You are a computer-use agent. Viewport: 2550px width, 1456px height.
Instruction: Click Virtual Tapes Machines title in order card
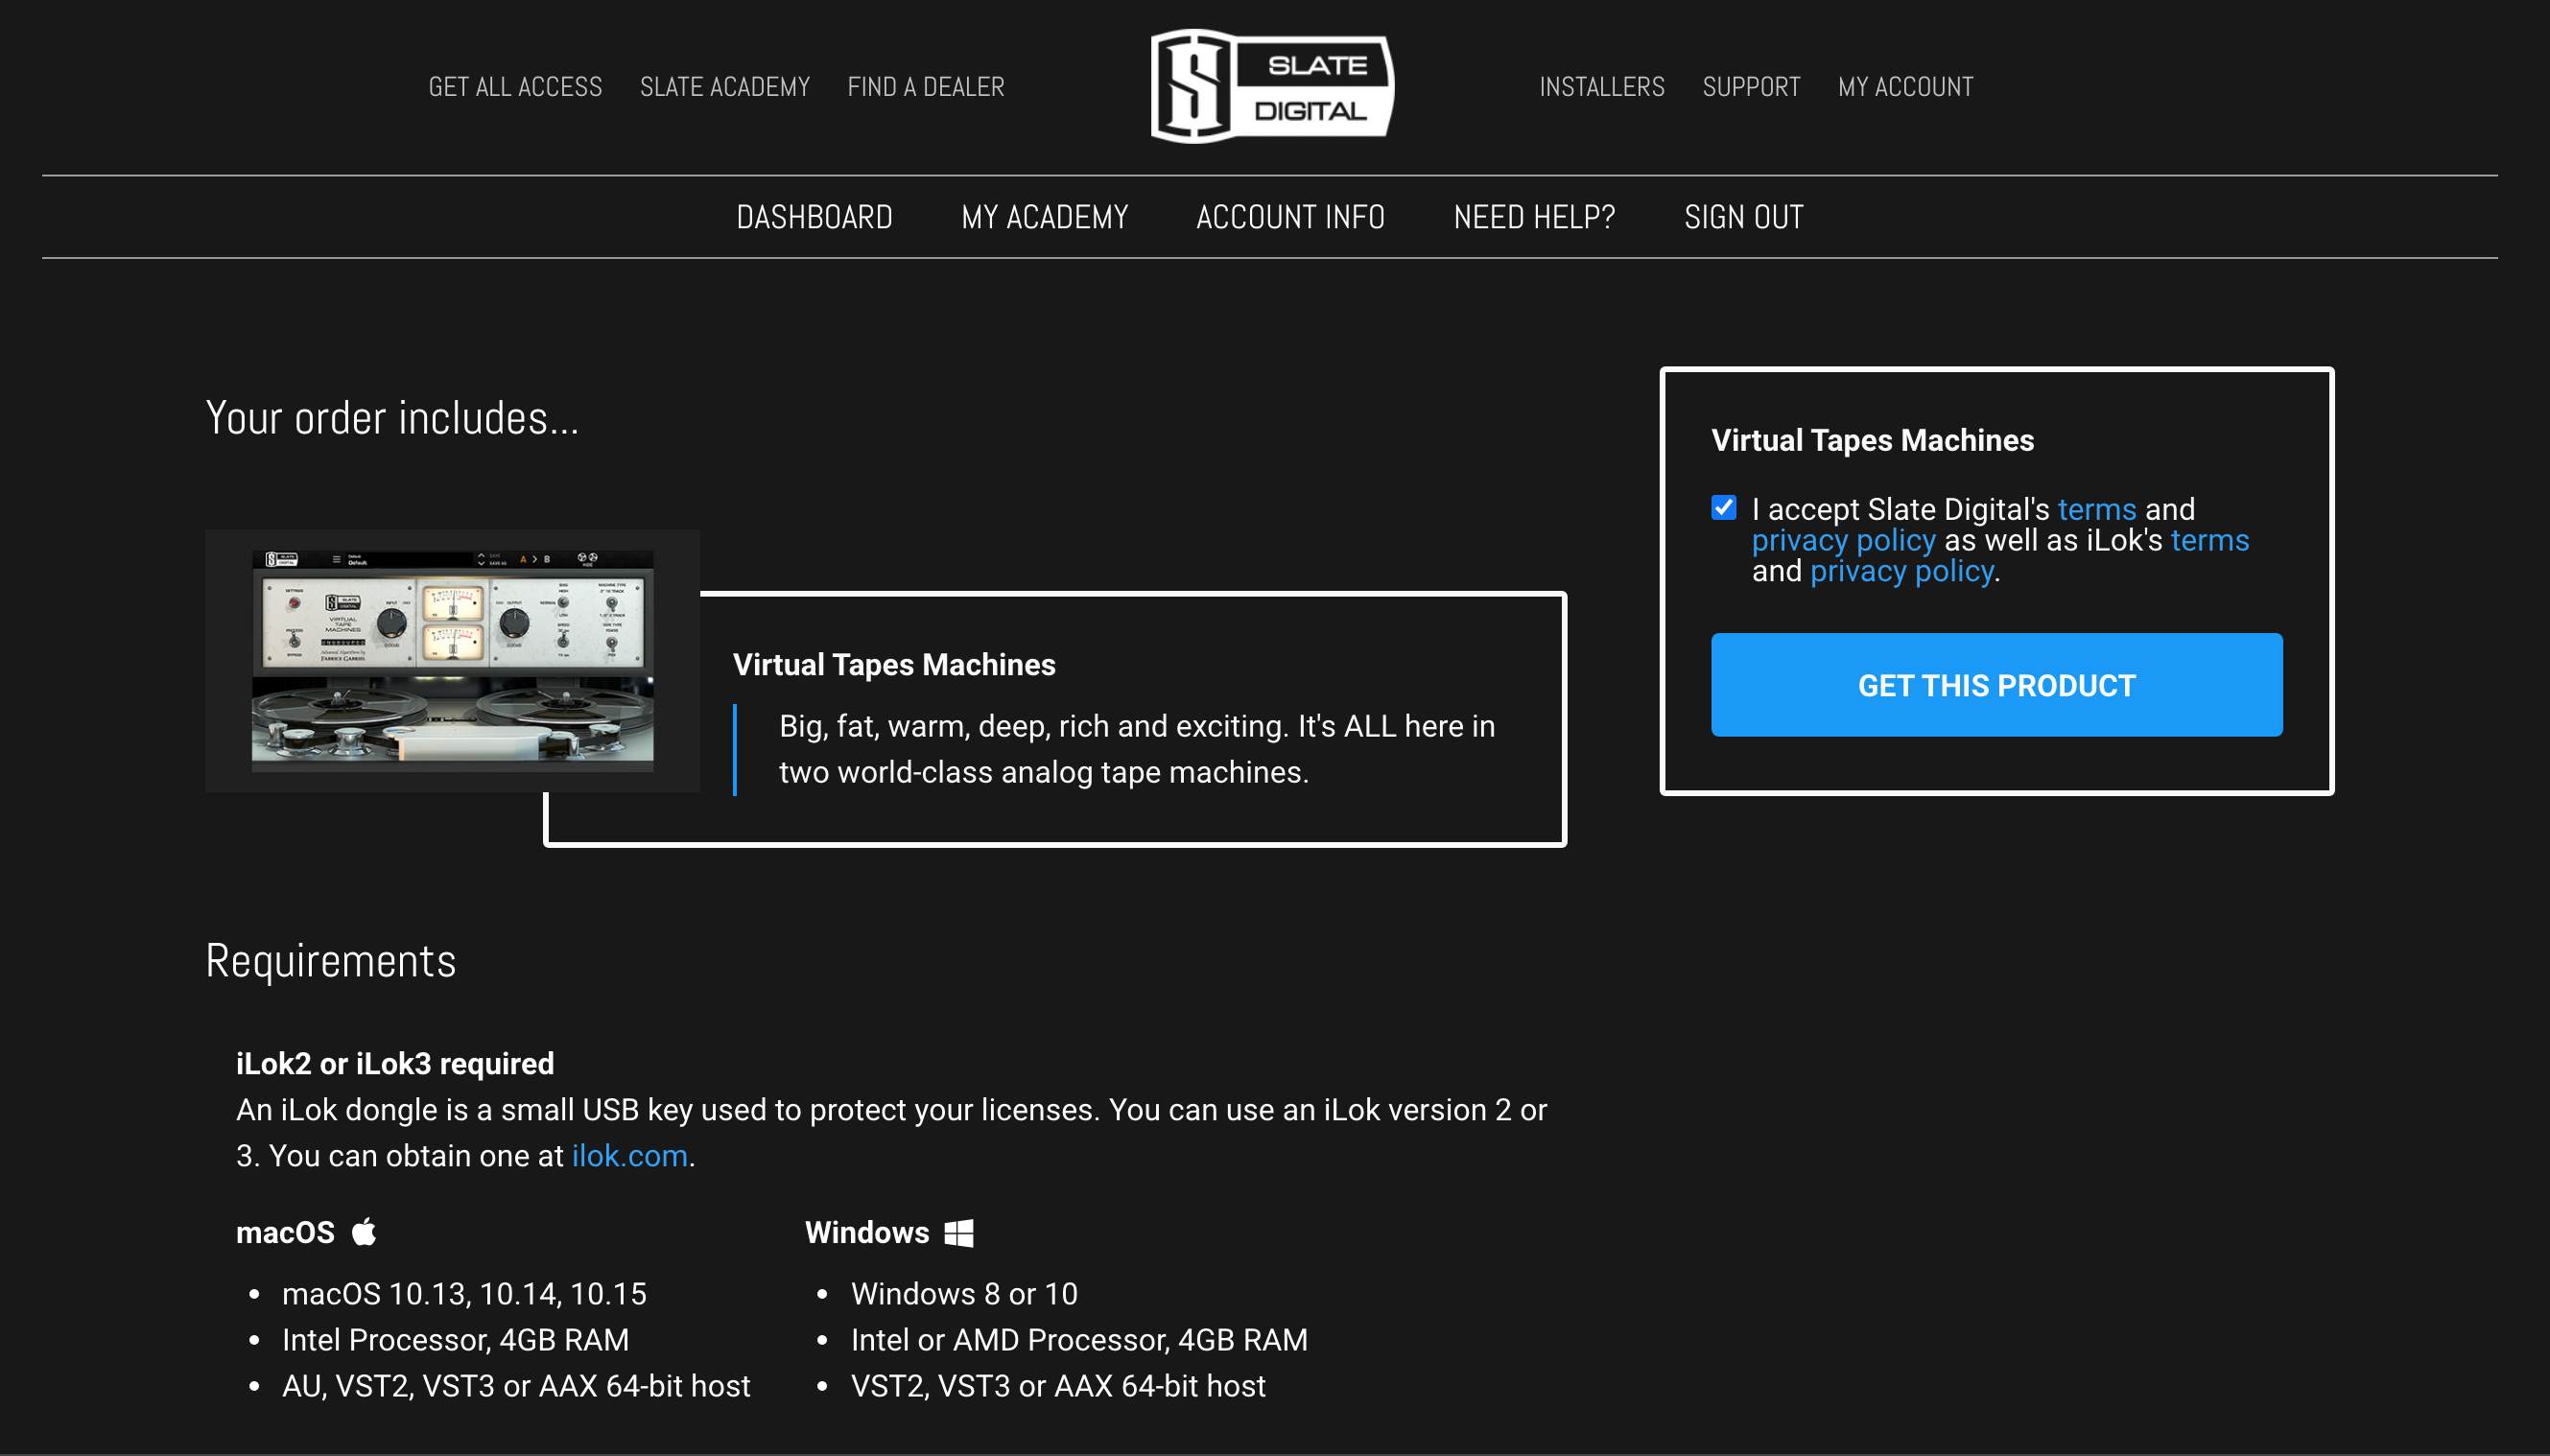click(x=894, y=665)
